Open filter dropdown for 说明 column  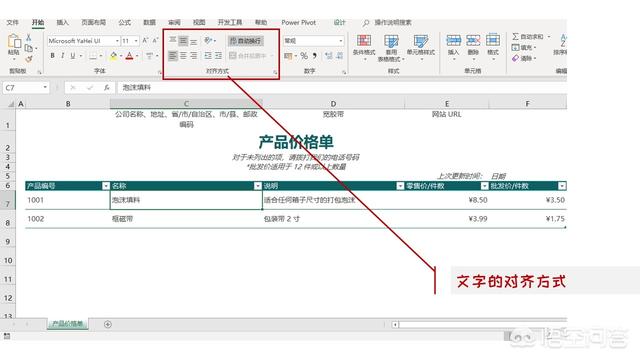coord(400,186)
